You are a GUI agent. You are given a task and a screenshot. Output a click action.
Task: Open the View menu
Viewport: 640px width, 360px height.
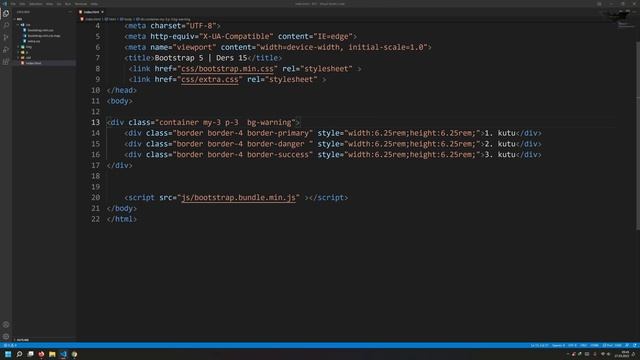(x=49, y=4)
